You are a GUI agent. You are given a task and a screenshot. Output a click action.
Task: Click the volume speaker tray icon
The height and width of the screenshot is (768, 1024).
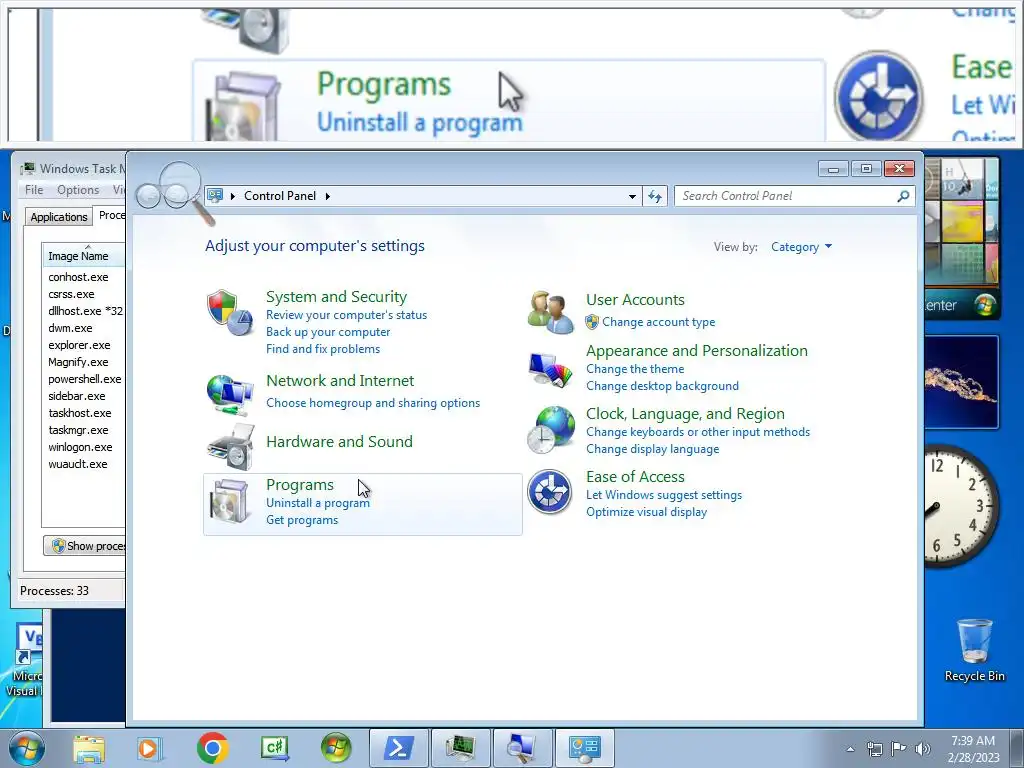coord(923,748)
